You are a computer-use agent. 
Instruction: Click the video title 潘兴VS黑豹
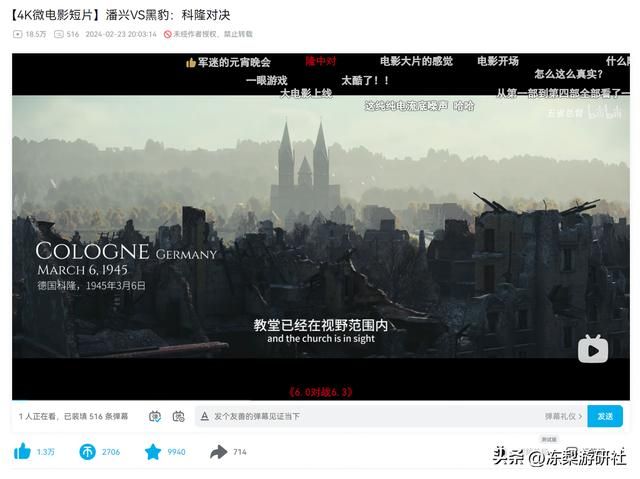coord(119,15)
